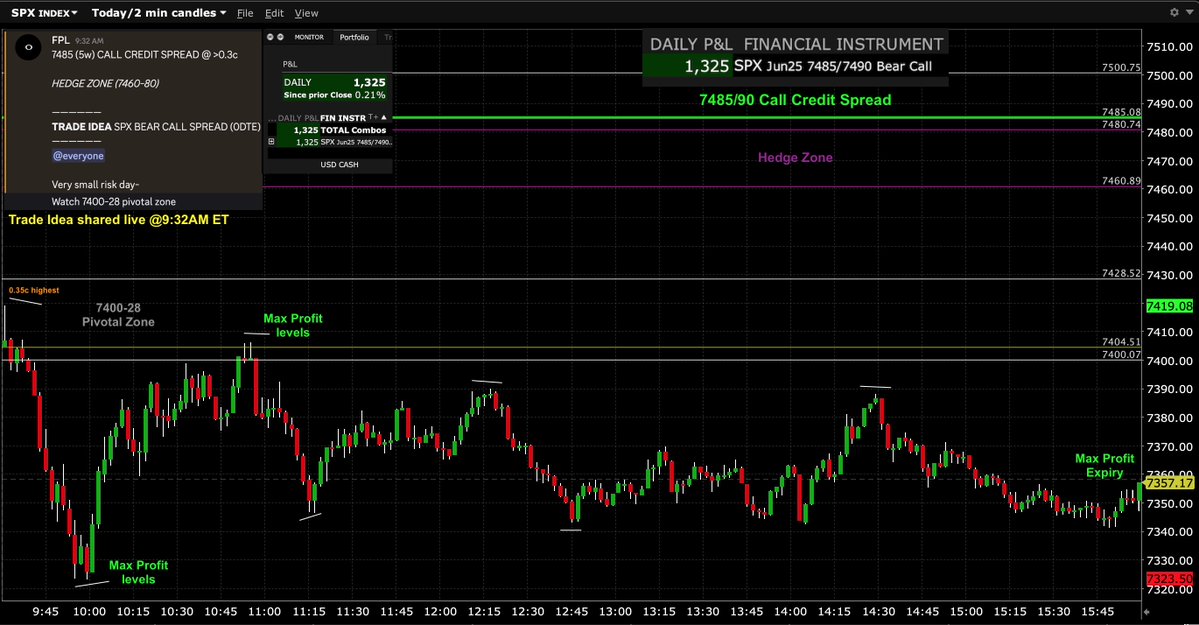Click 'Watch 7400-28 pivotal zone' message line
Viewport: 1199px width, 625px height.
click(114, 202)
